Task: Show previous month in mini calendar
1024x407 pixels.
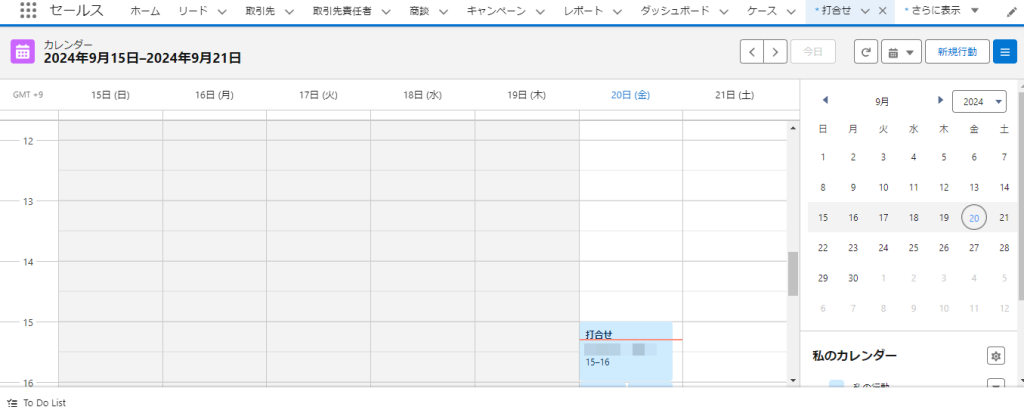Action: click(825, 101)
